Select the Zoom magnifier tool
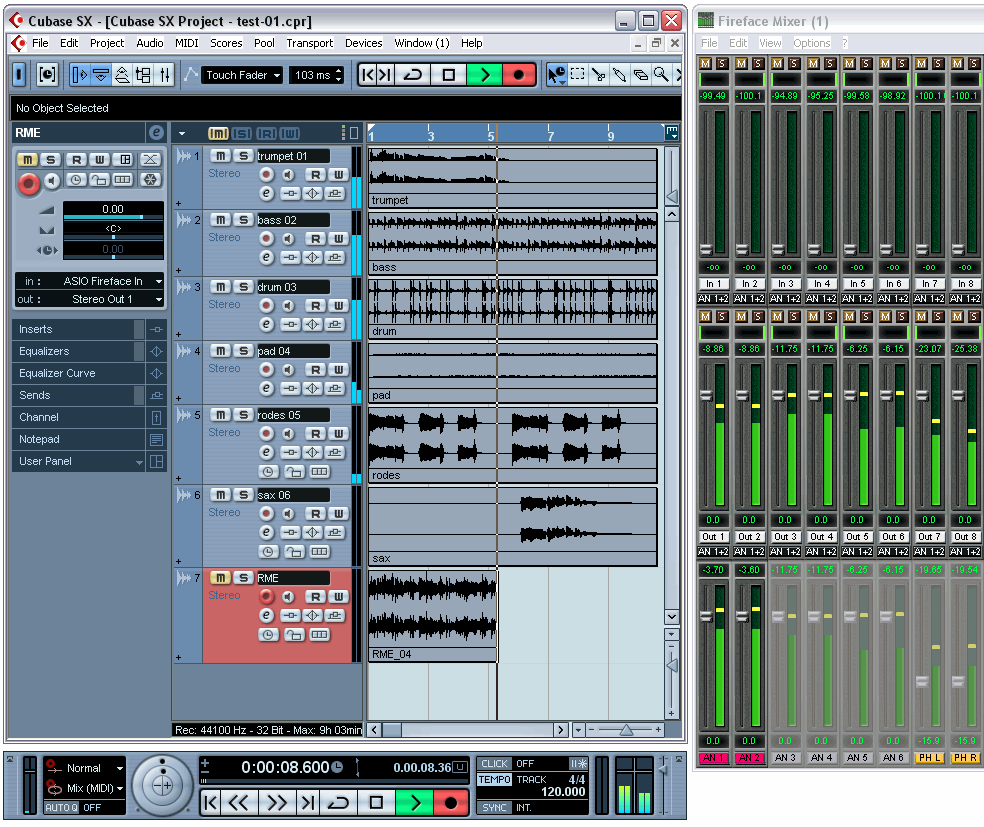 (x=661, y=75)
